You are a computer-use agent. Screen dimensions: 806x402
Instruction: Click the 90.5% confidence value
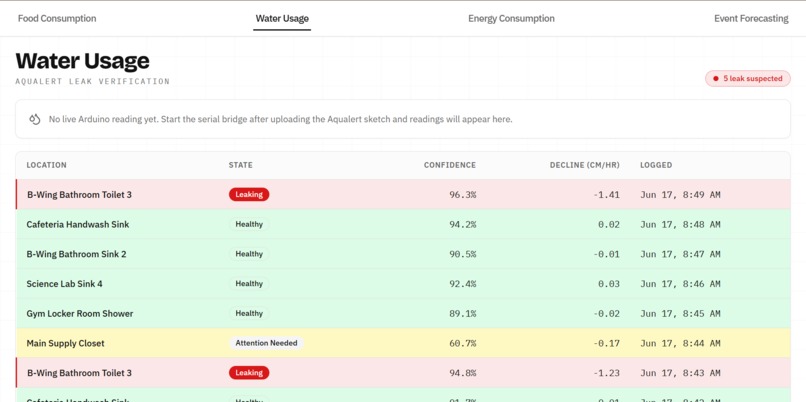point(463,254)
